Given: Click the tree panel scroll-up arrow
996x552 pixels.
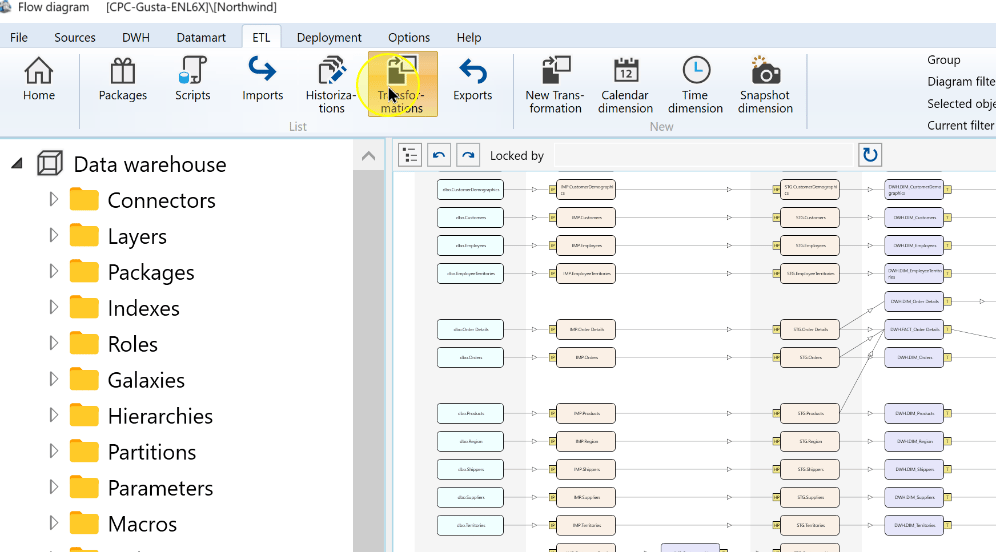Looking at the screenshot, I should pos(368,156).
